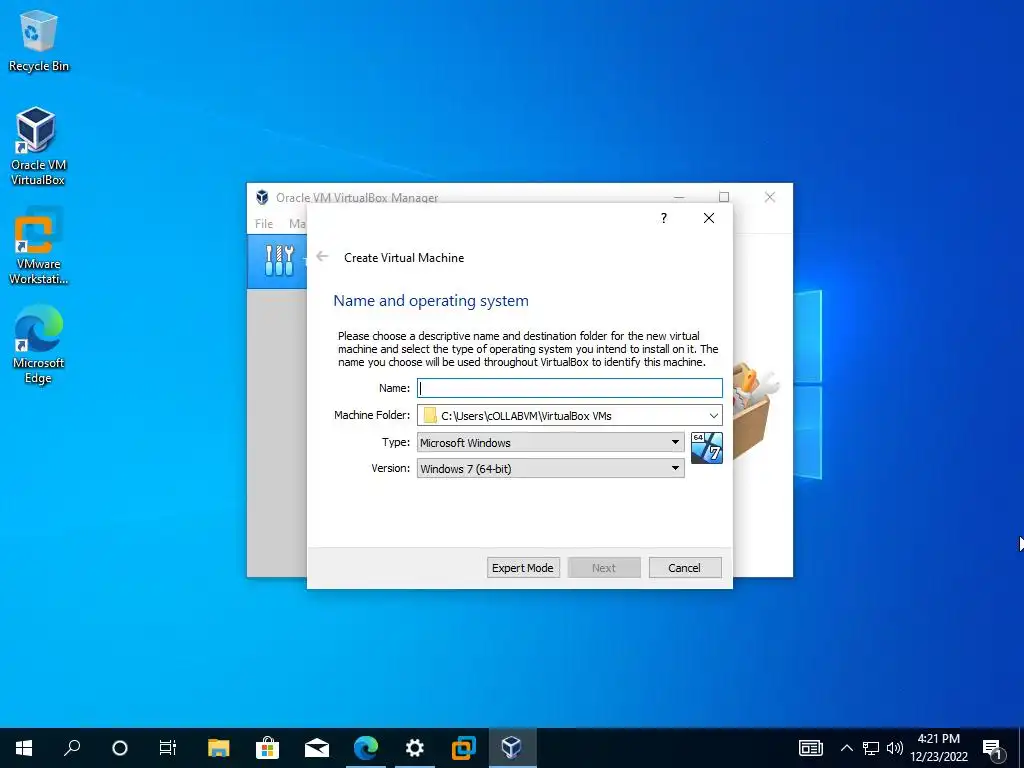This screenshot has width=1024, height=768.
Task: Open the notification center icon
Action: [993, 748]
